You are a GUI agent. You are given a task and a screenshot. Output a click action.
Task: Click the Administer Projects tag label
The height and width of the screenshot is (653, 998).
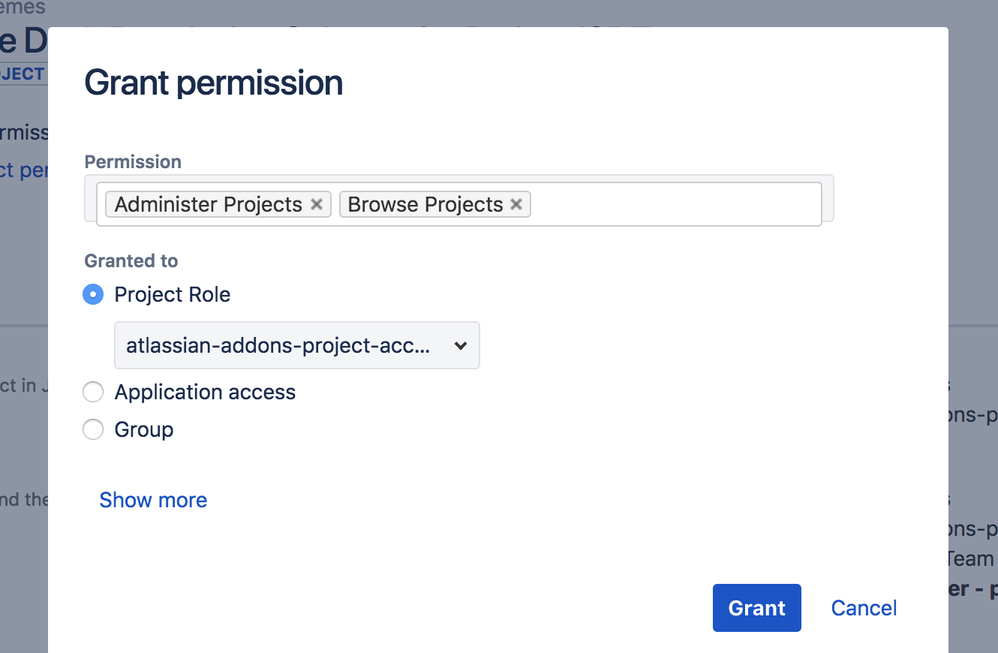click(x=208, y=205)
